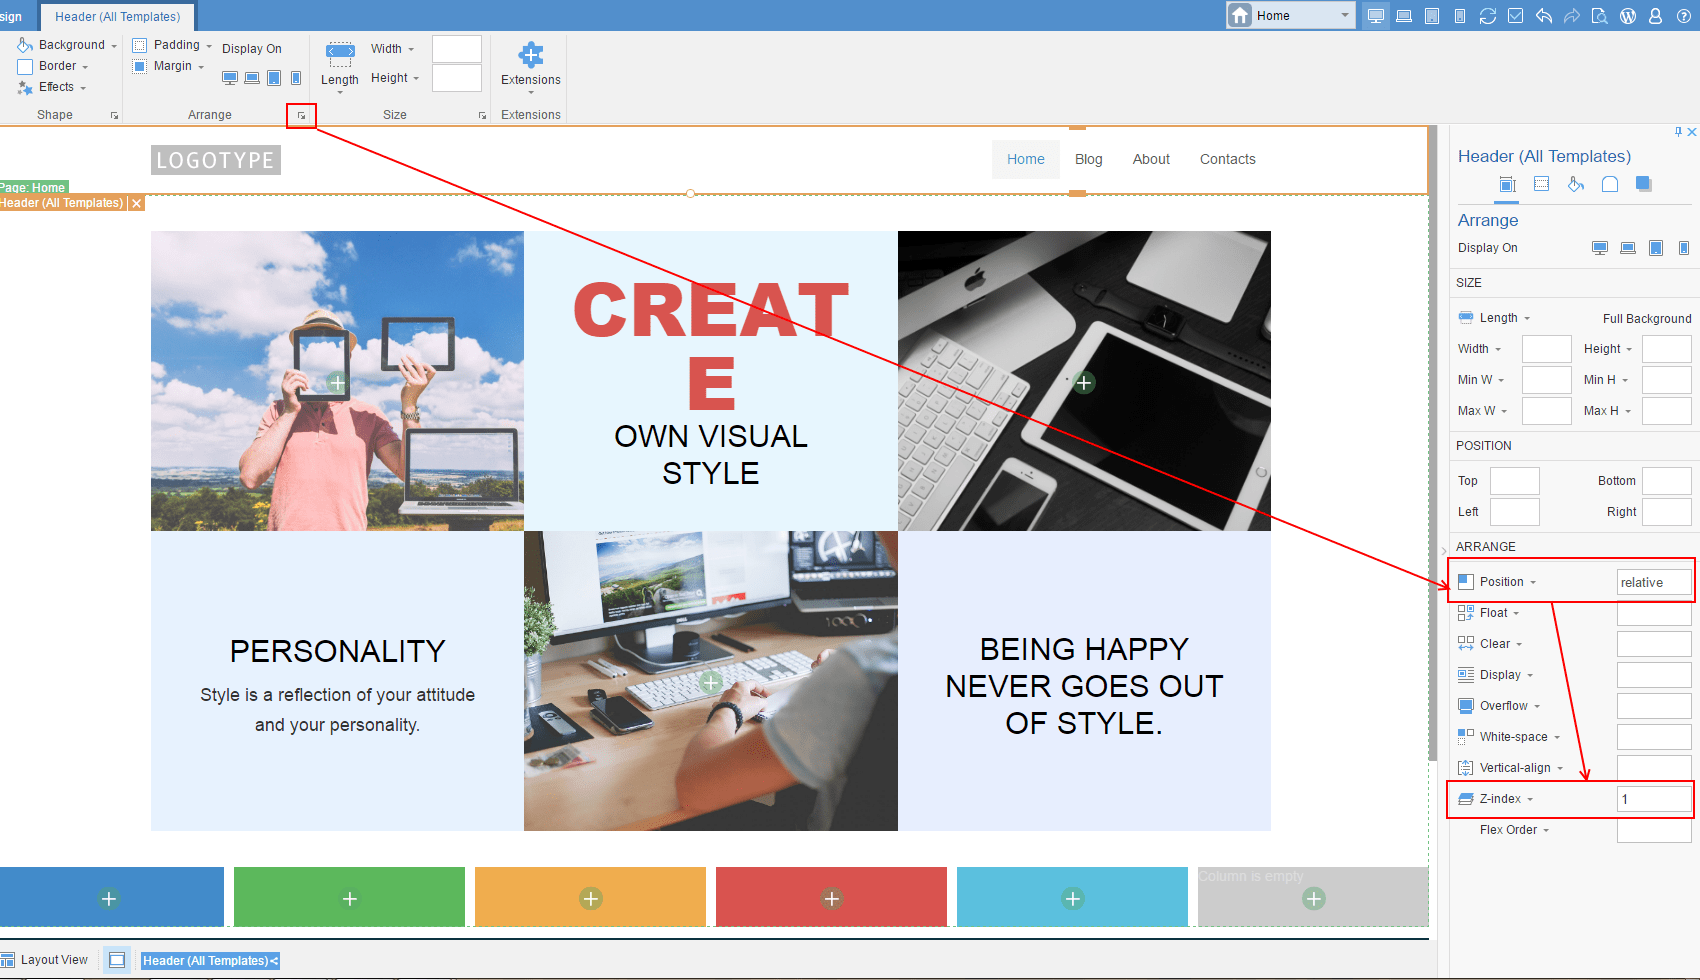This screenshot has height=980, width=1700.
Task: Add content to the red column
Action: coord(832,899)
